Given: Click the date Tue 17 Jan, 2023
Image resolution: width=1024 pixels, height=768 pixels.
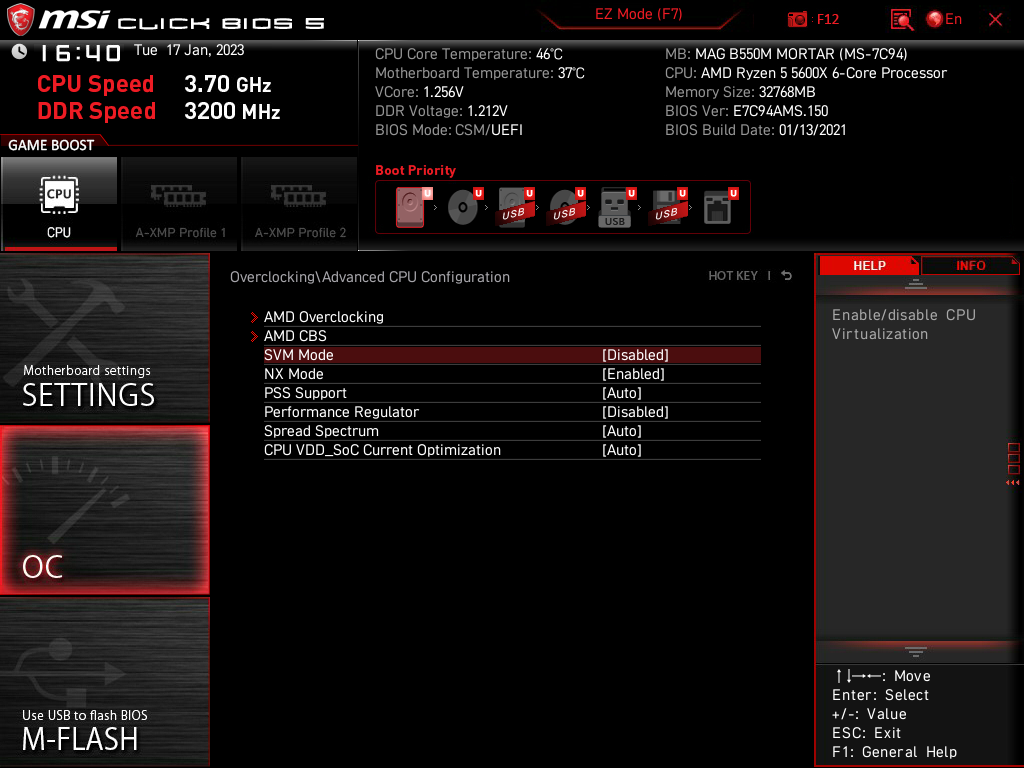Looking at the screenshot, I should coord(189,50).
